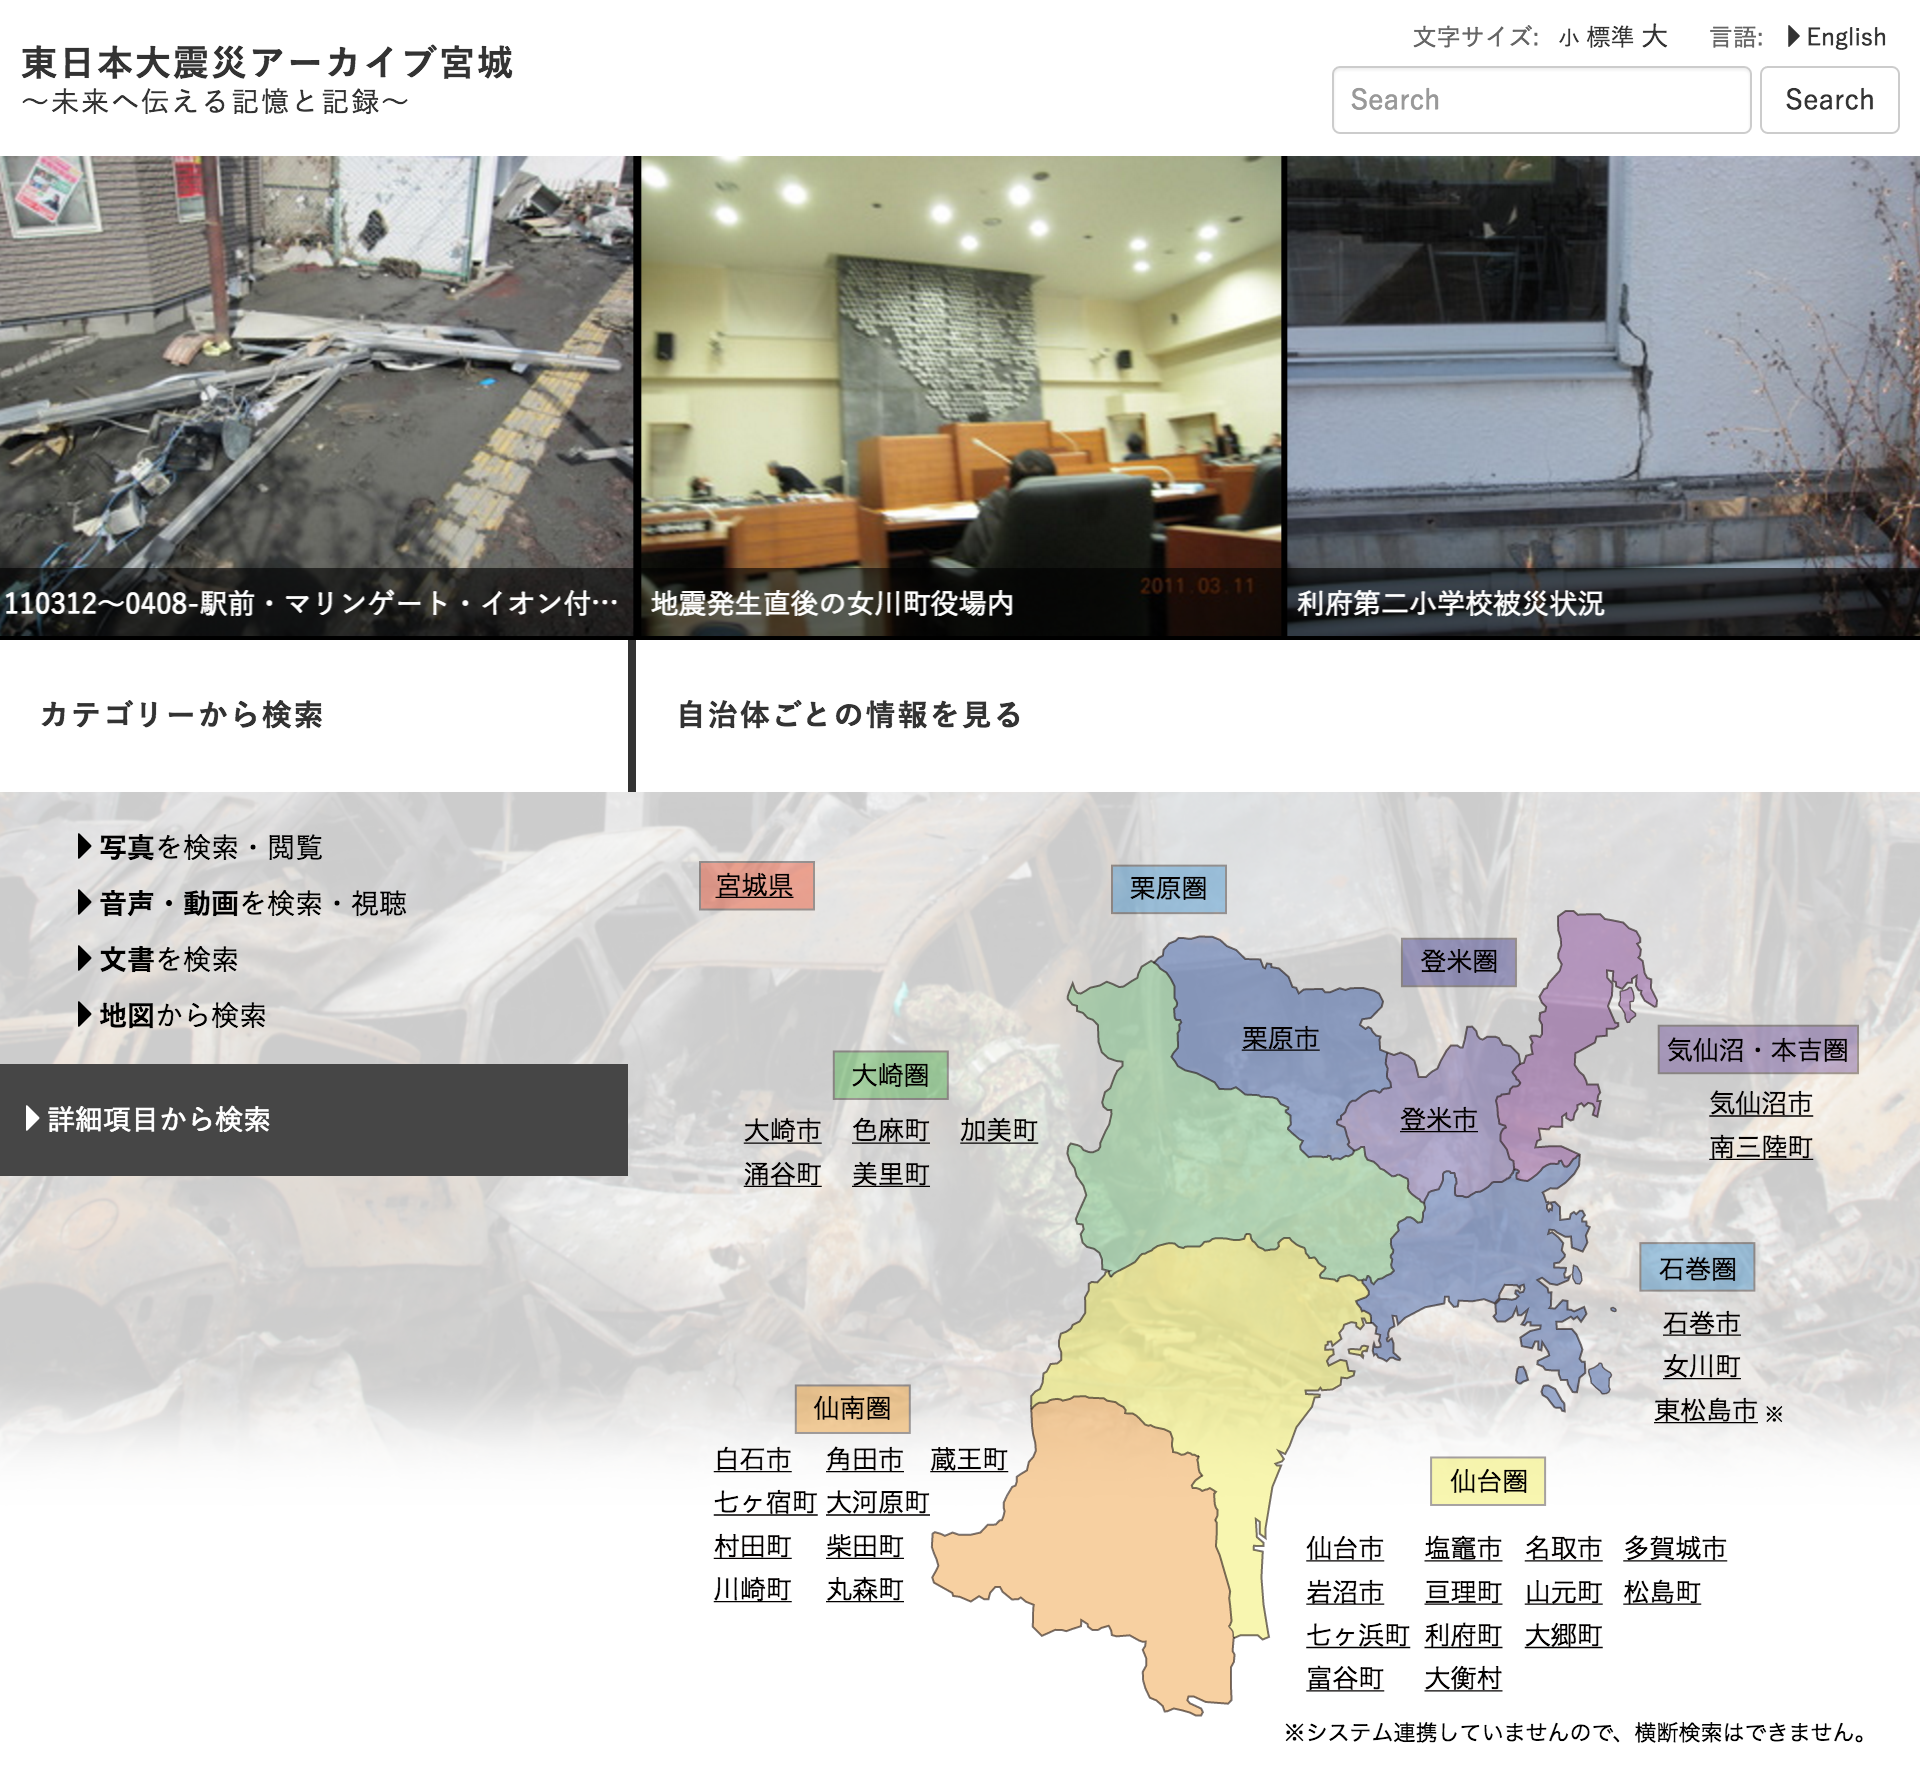This screenshot has height=1780, width=1920.
Task: Open the 利府第二小学校被災状況 thumbnail
Action: (x=1603, y=397)
